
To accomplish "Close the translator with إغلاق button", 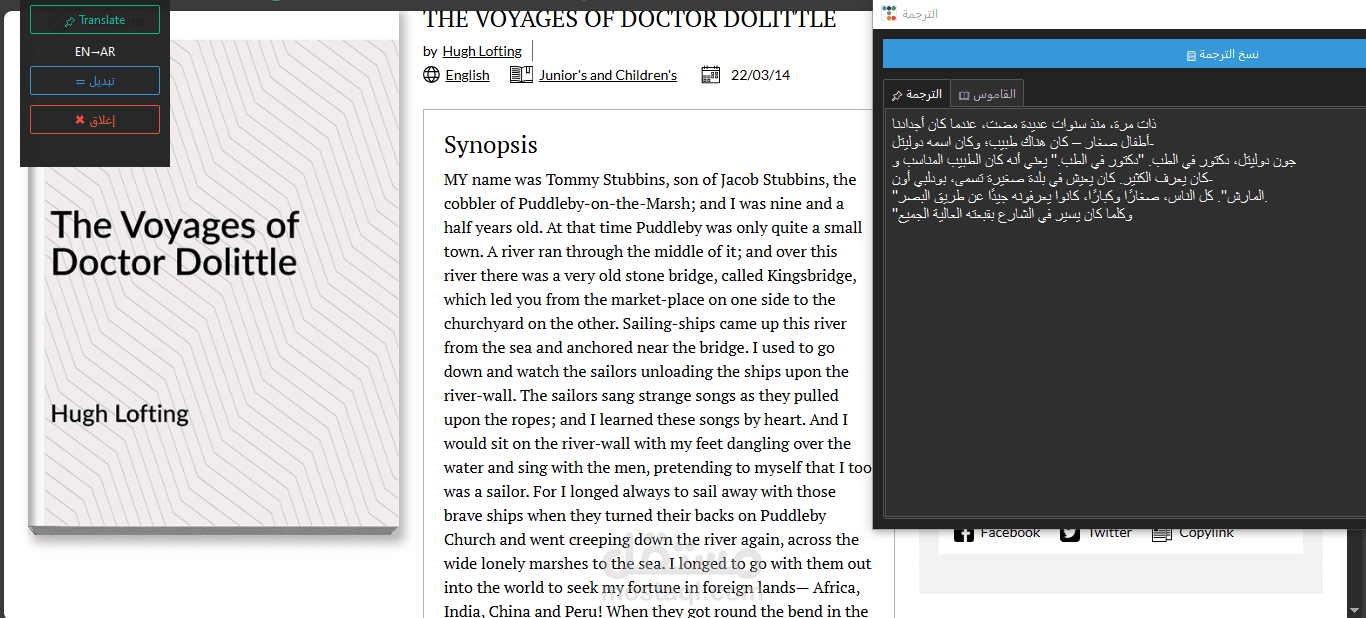I will tap(94, 119).
